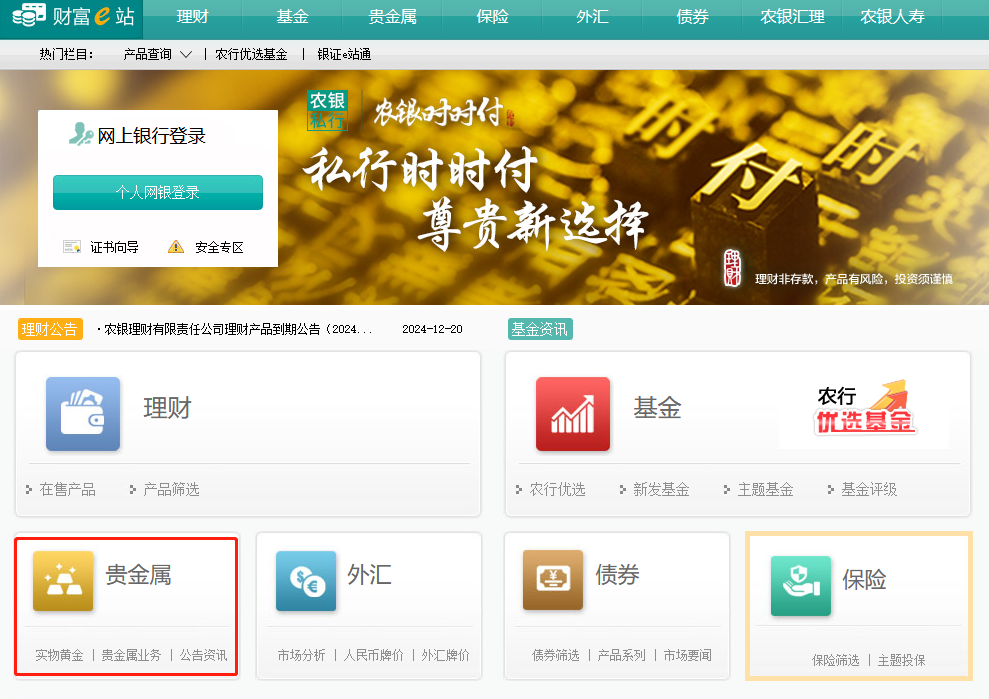Click the 产品查询 hot column label

click(x=148, y=55)
